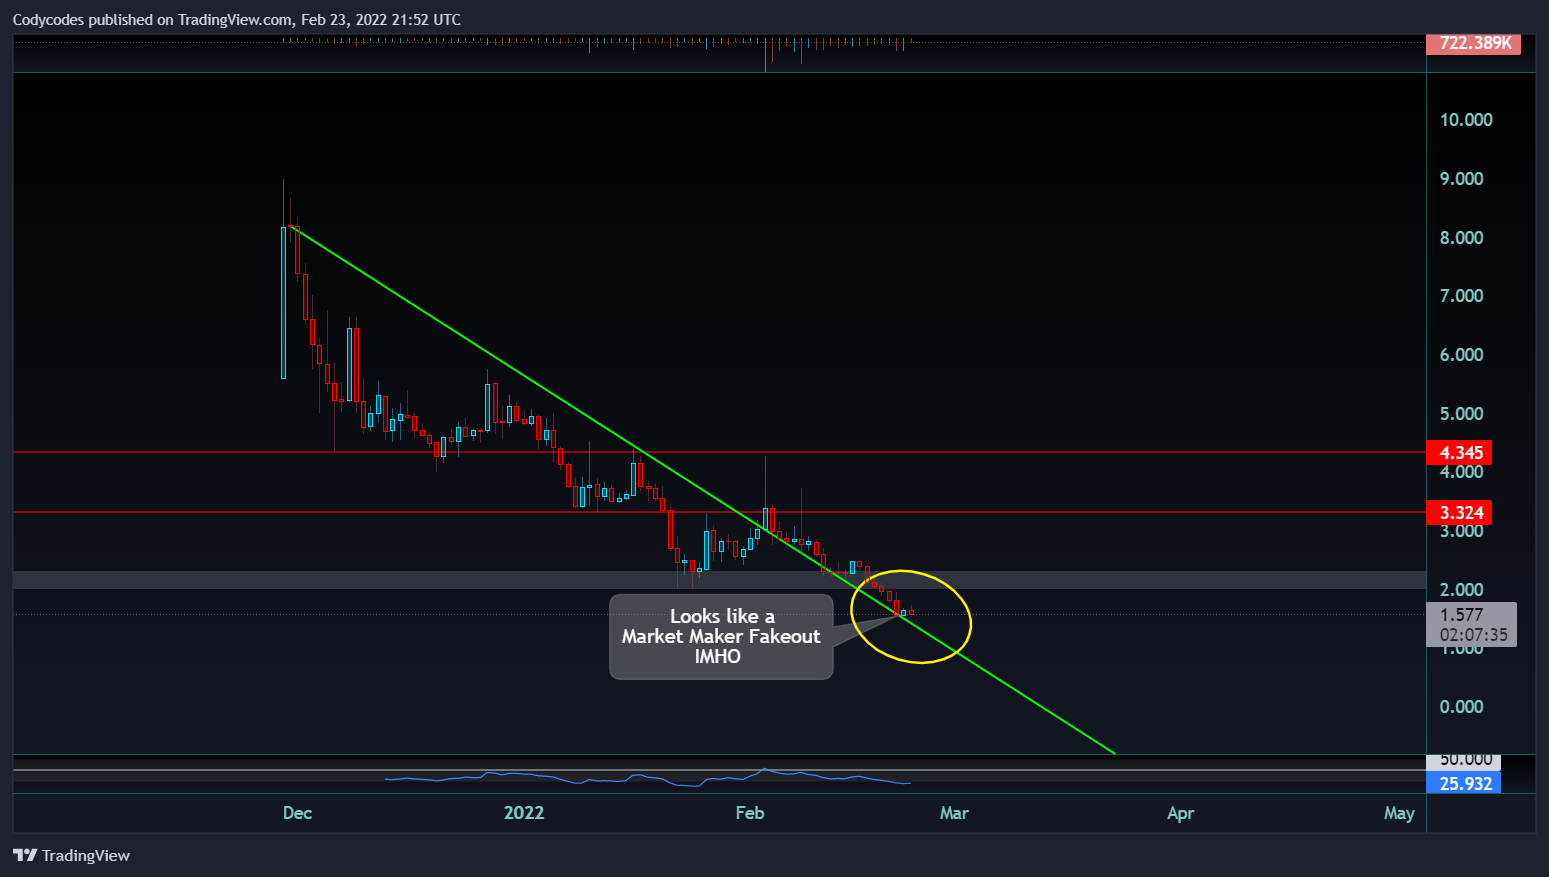
Task: Click the '2022' time axis label
Action: pos(524,813)
